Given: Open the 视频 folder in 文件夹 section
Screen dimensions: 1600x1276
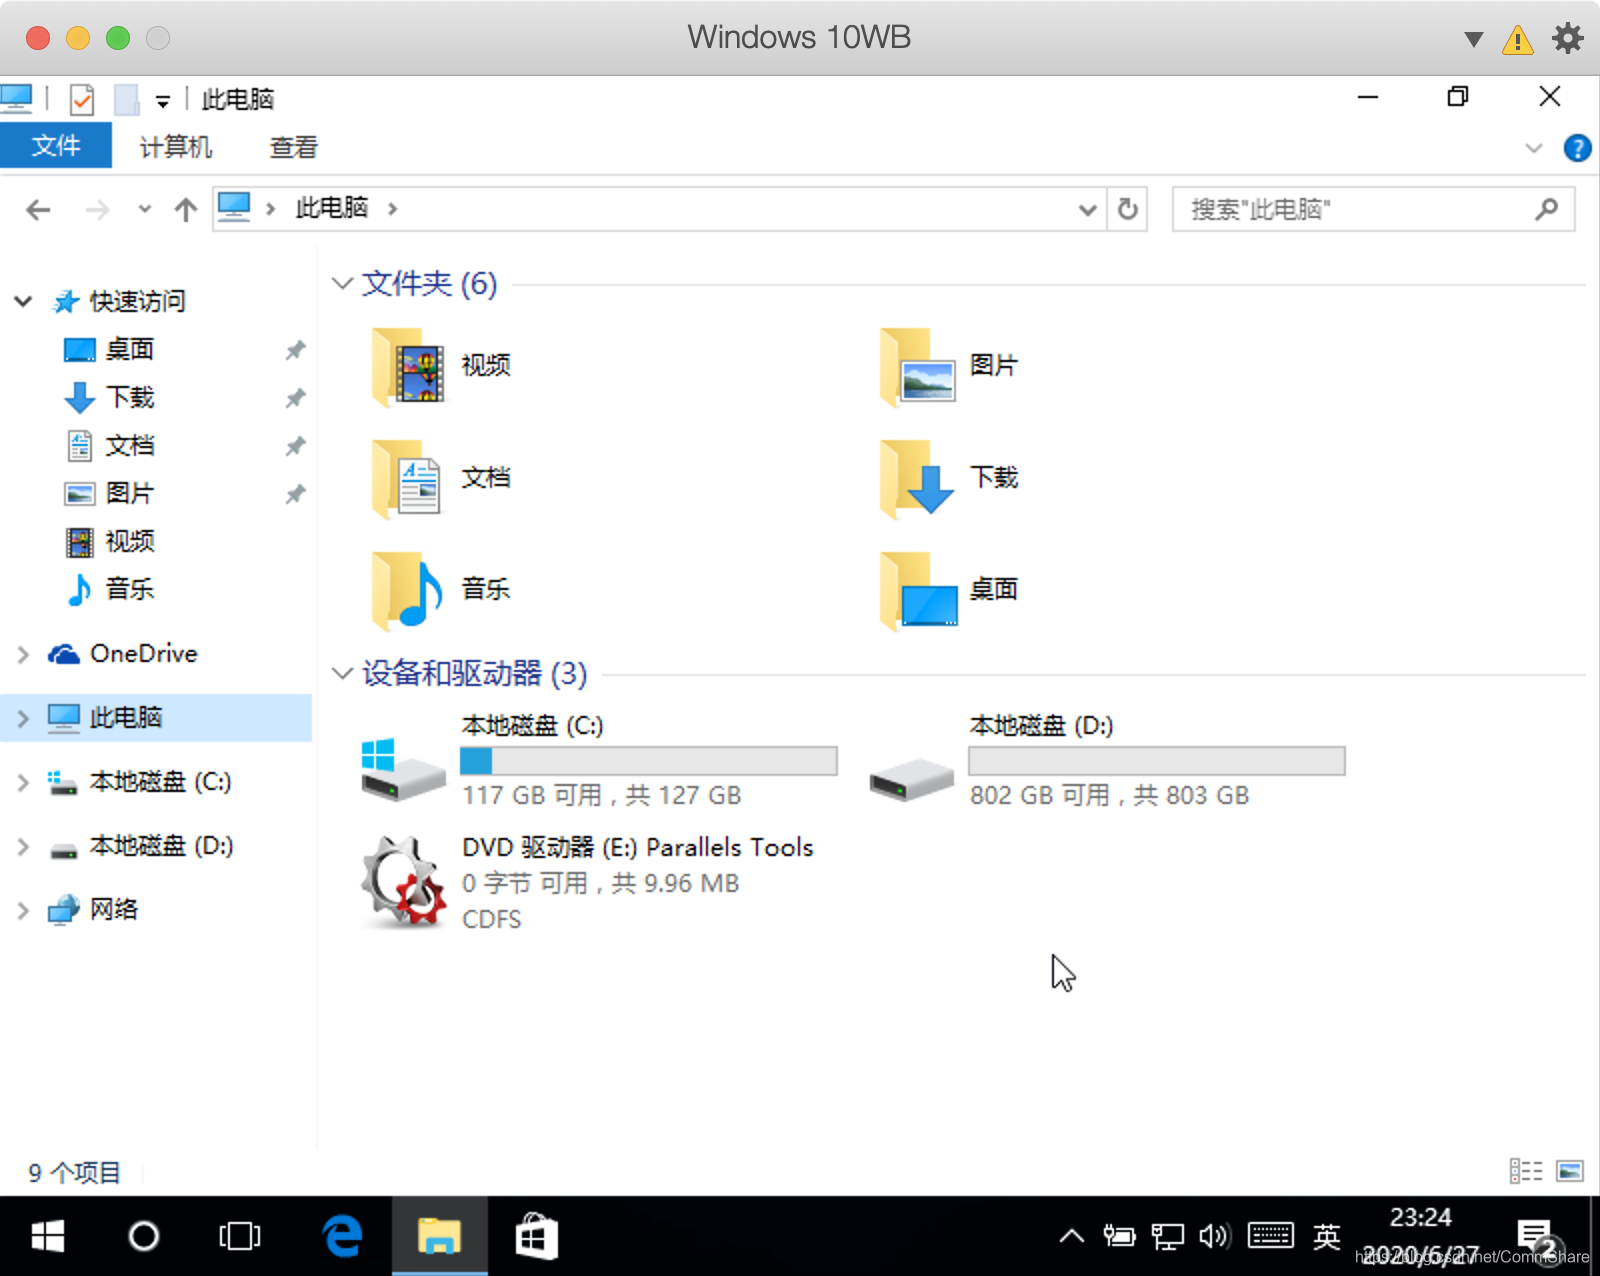Looking at the screenshot, I should pyautogui.click(x=441, y=366).
